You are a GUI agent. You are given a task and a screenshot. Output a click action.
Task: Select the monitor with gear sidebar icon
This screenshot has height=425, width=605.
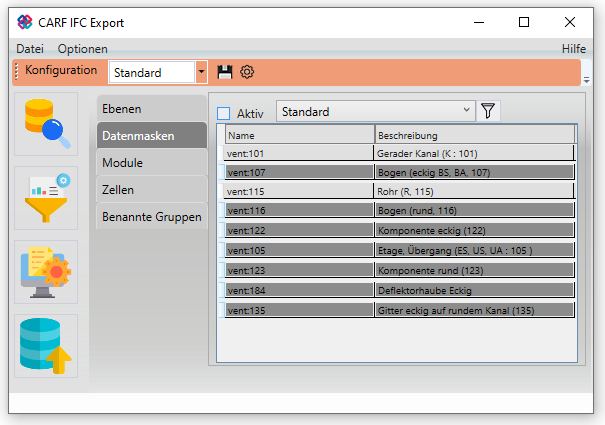pos(46,272)
